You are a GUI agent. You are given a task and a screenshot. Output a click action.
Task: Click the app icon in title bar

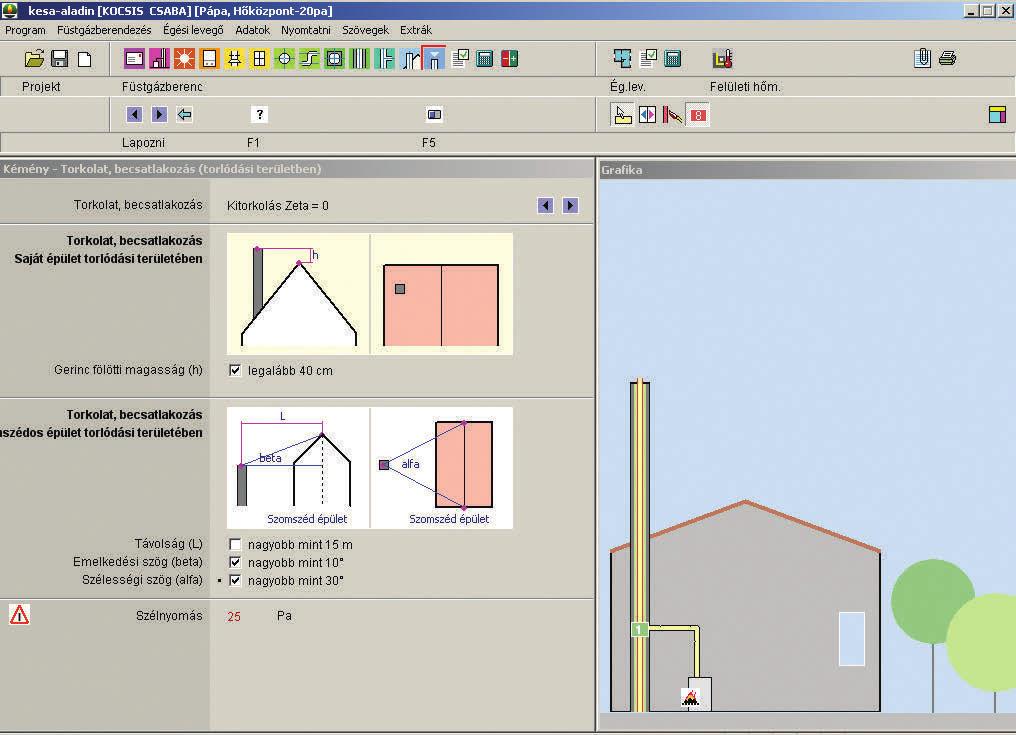tap(10, 10)
